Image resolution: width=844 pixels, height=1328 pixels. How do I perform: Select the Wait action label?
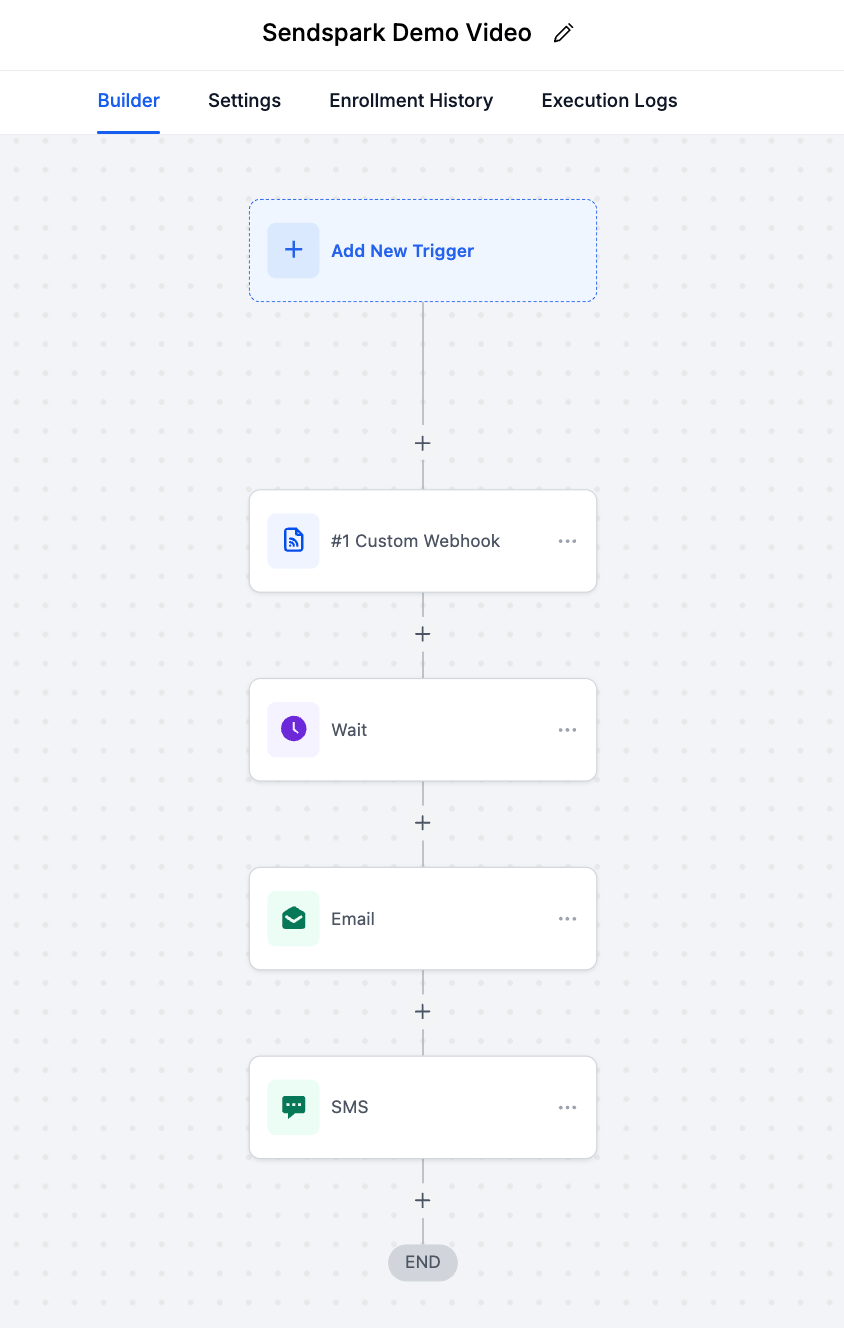tap(349, 730)
